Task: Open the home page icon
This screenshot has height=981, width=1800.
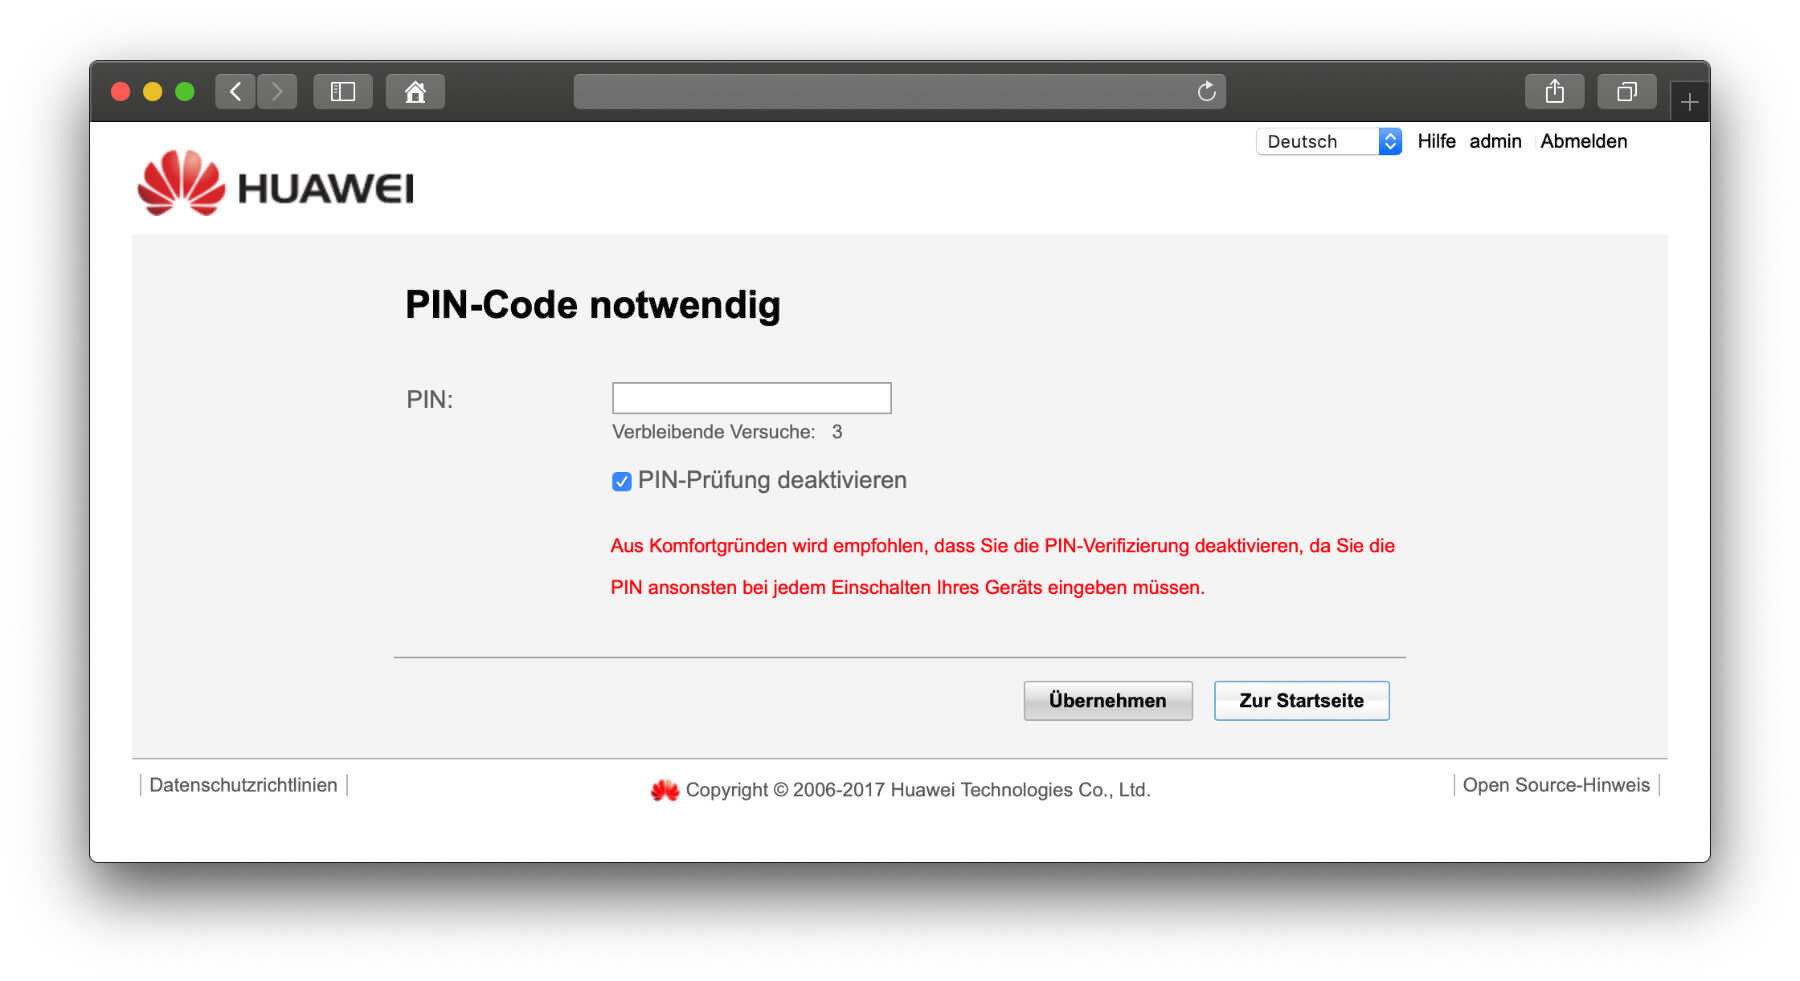Action: pos(415,92)
